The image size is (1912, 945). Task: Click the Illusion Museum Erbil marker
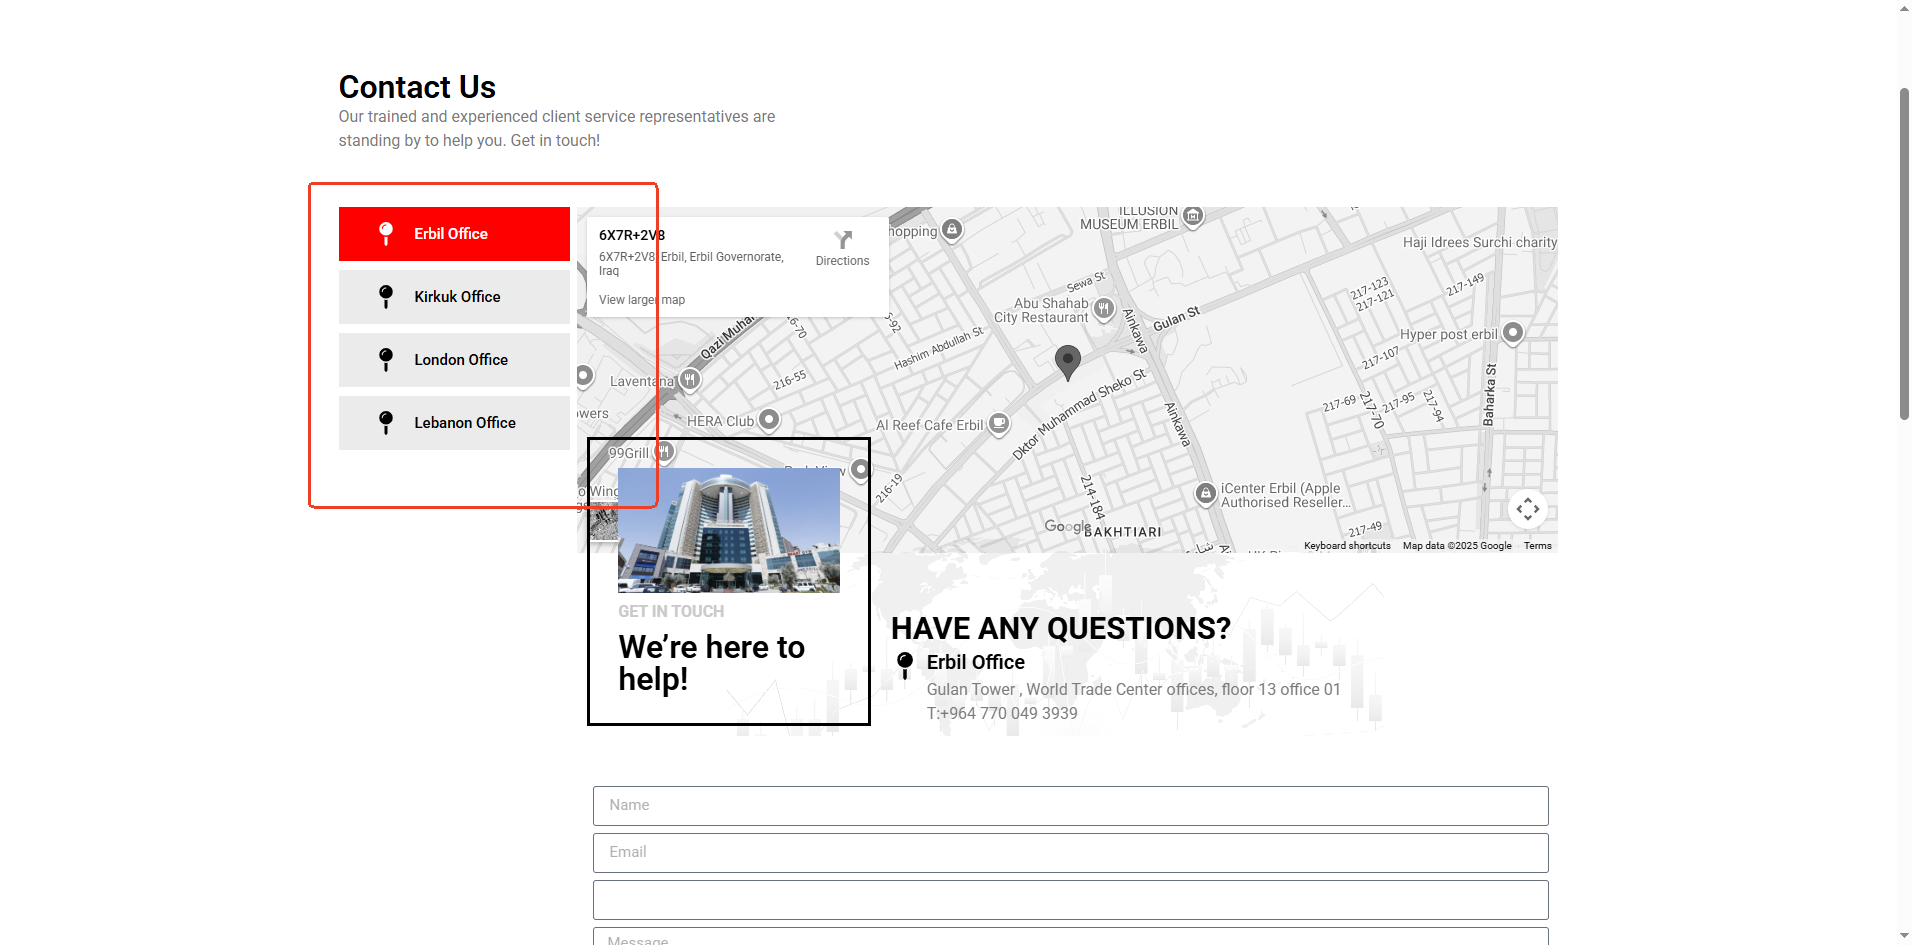click(x=1192, y=216)
